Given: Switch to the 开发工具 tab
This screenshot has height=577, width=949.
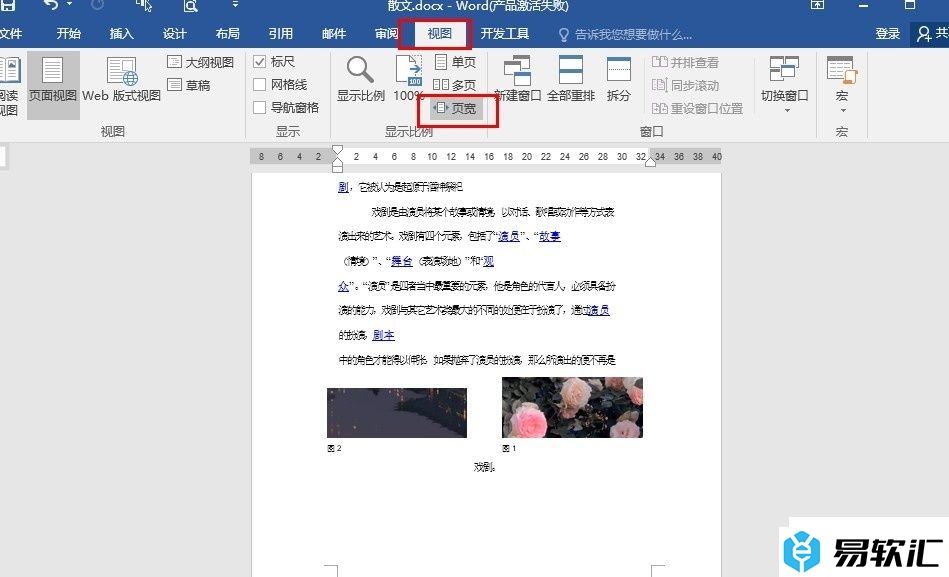Looking at the screenshot, I should click(504, 34).
